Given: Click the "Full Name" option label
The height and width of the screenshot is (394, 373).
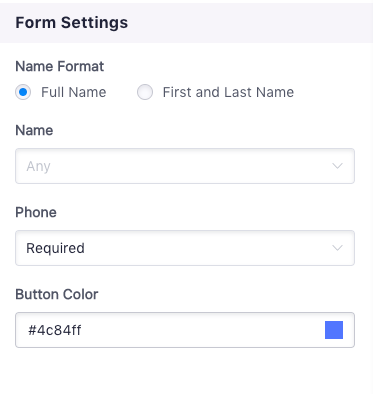Looking at the screenshot, I should point(74,92).
